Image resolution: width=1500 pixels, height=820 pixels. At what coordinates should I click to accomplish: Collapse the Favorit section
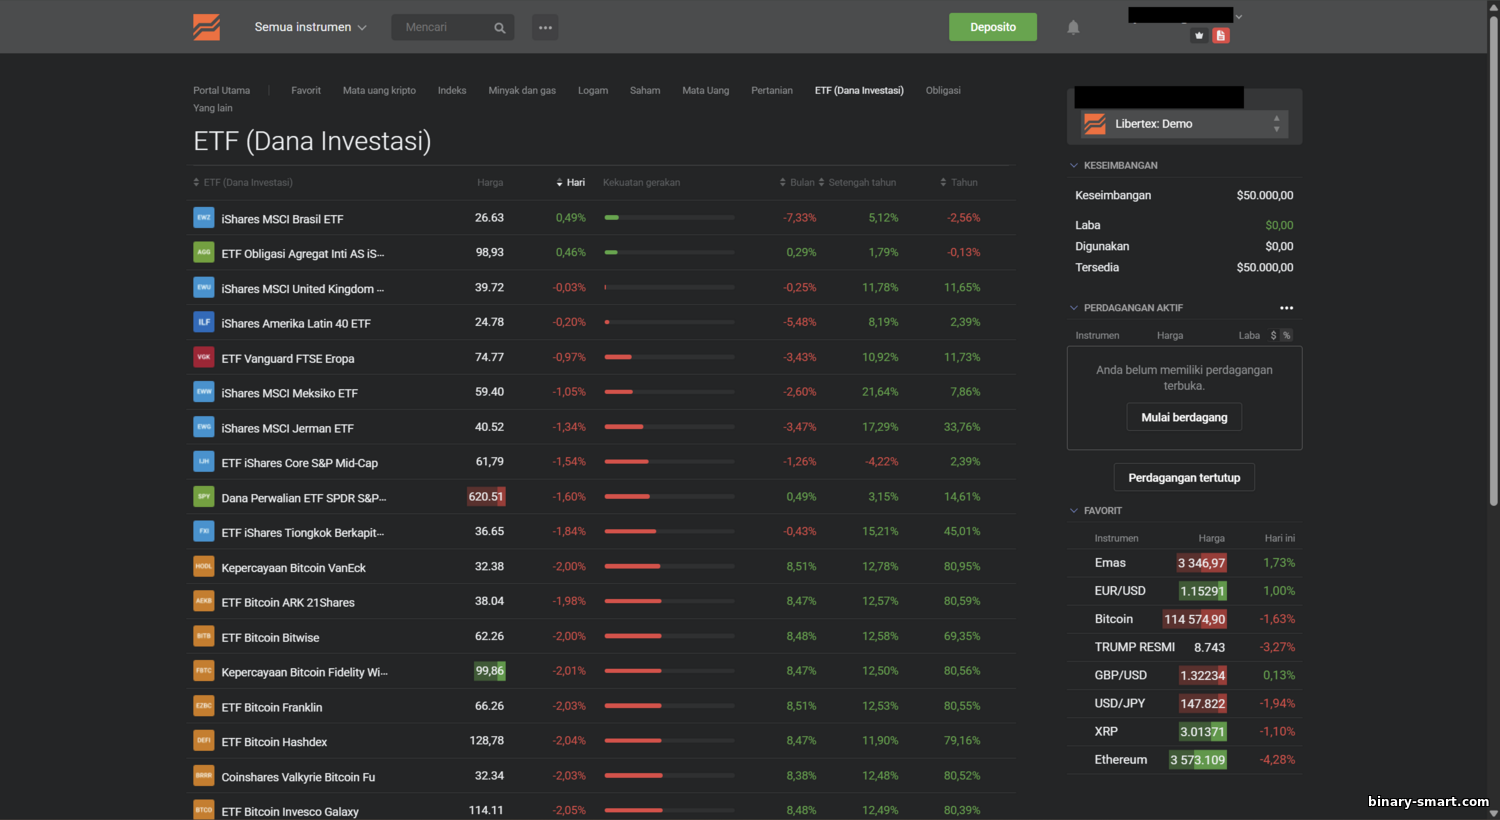1074,511
